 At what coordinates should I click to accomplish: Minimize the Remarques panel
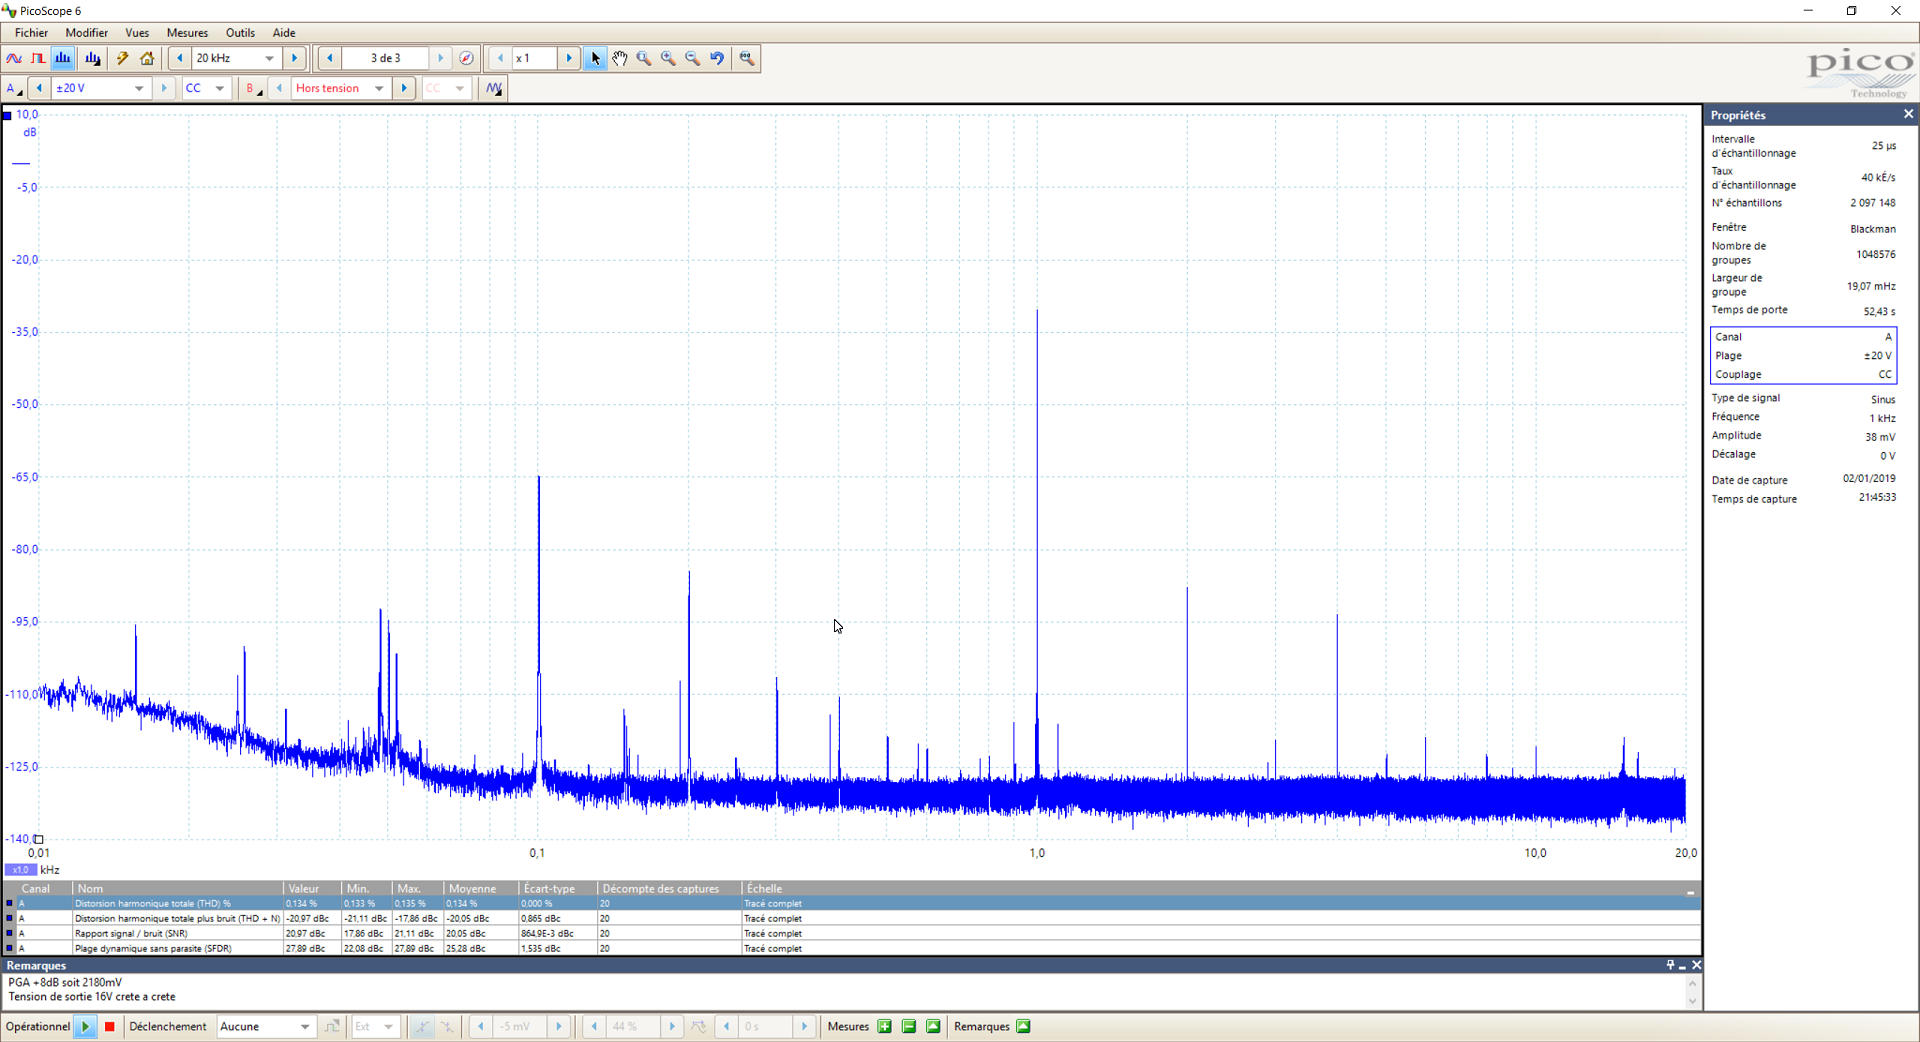pyautogui.click(x=1683, y=966)
